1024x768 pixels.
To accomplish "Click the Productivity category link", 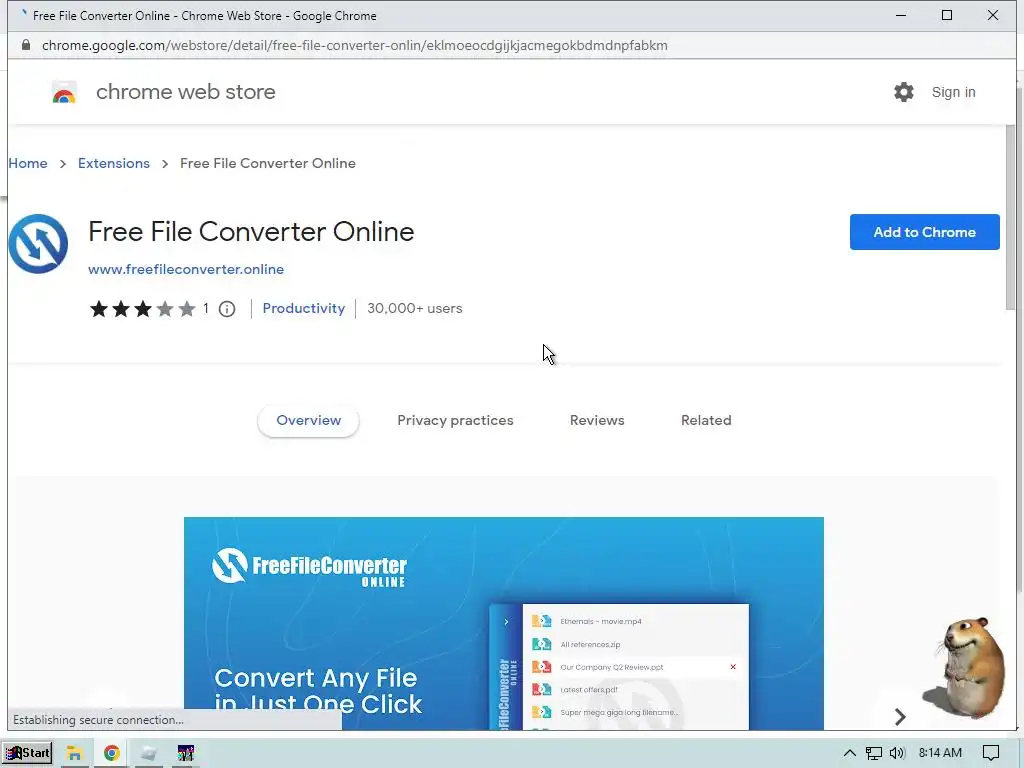I will click(x=304, y=308).
